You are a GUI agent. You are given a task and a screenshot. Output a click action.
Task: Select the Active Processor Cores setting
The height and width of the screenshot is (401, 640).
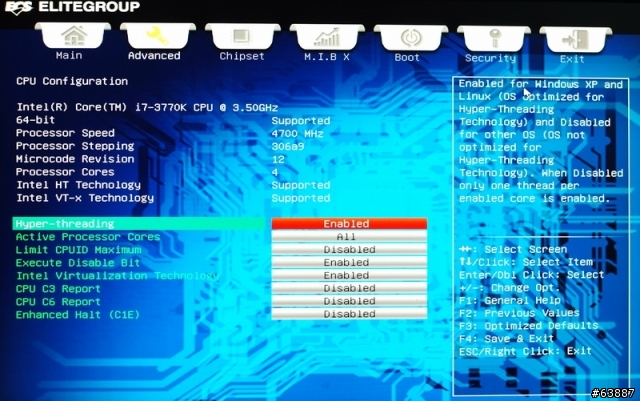(88, 237)
